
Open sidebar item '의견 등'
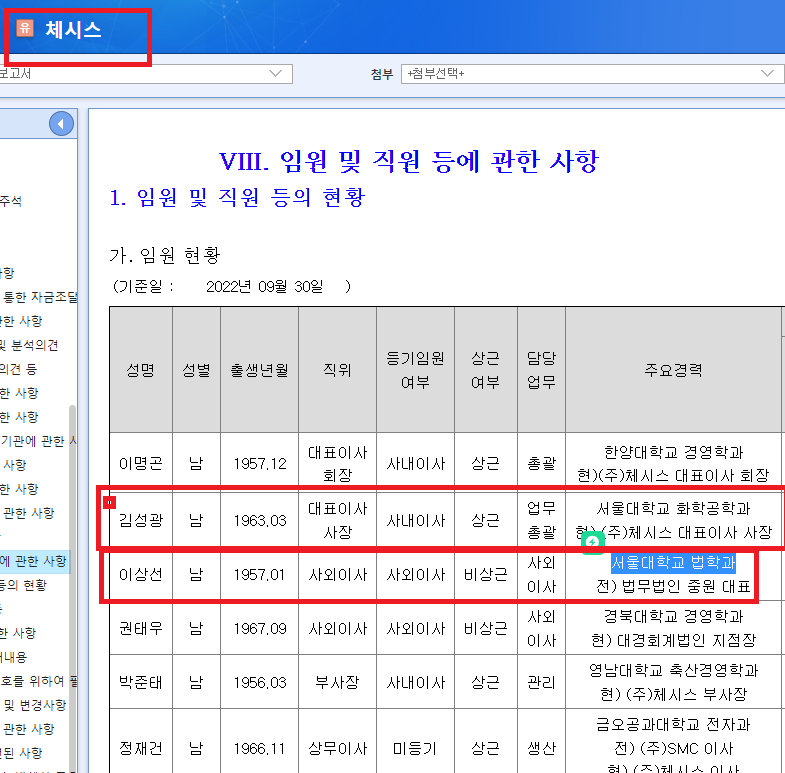(x=19, y=369)
